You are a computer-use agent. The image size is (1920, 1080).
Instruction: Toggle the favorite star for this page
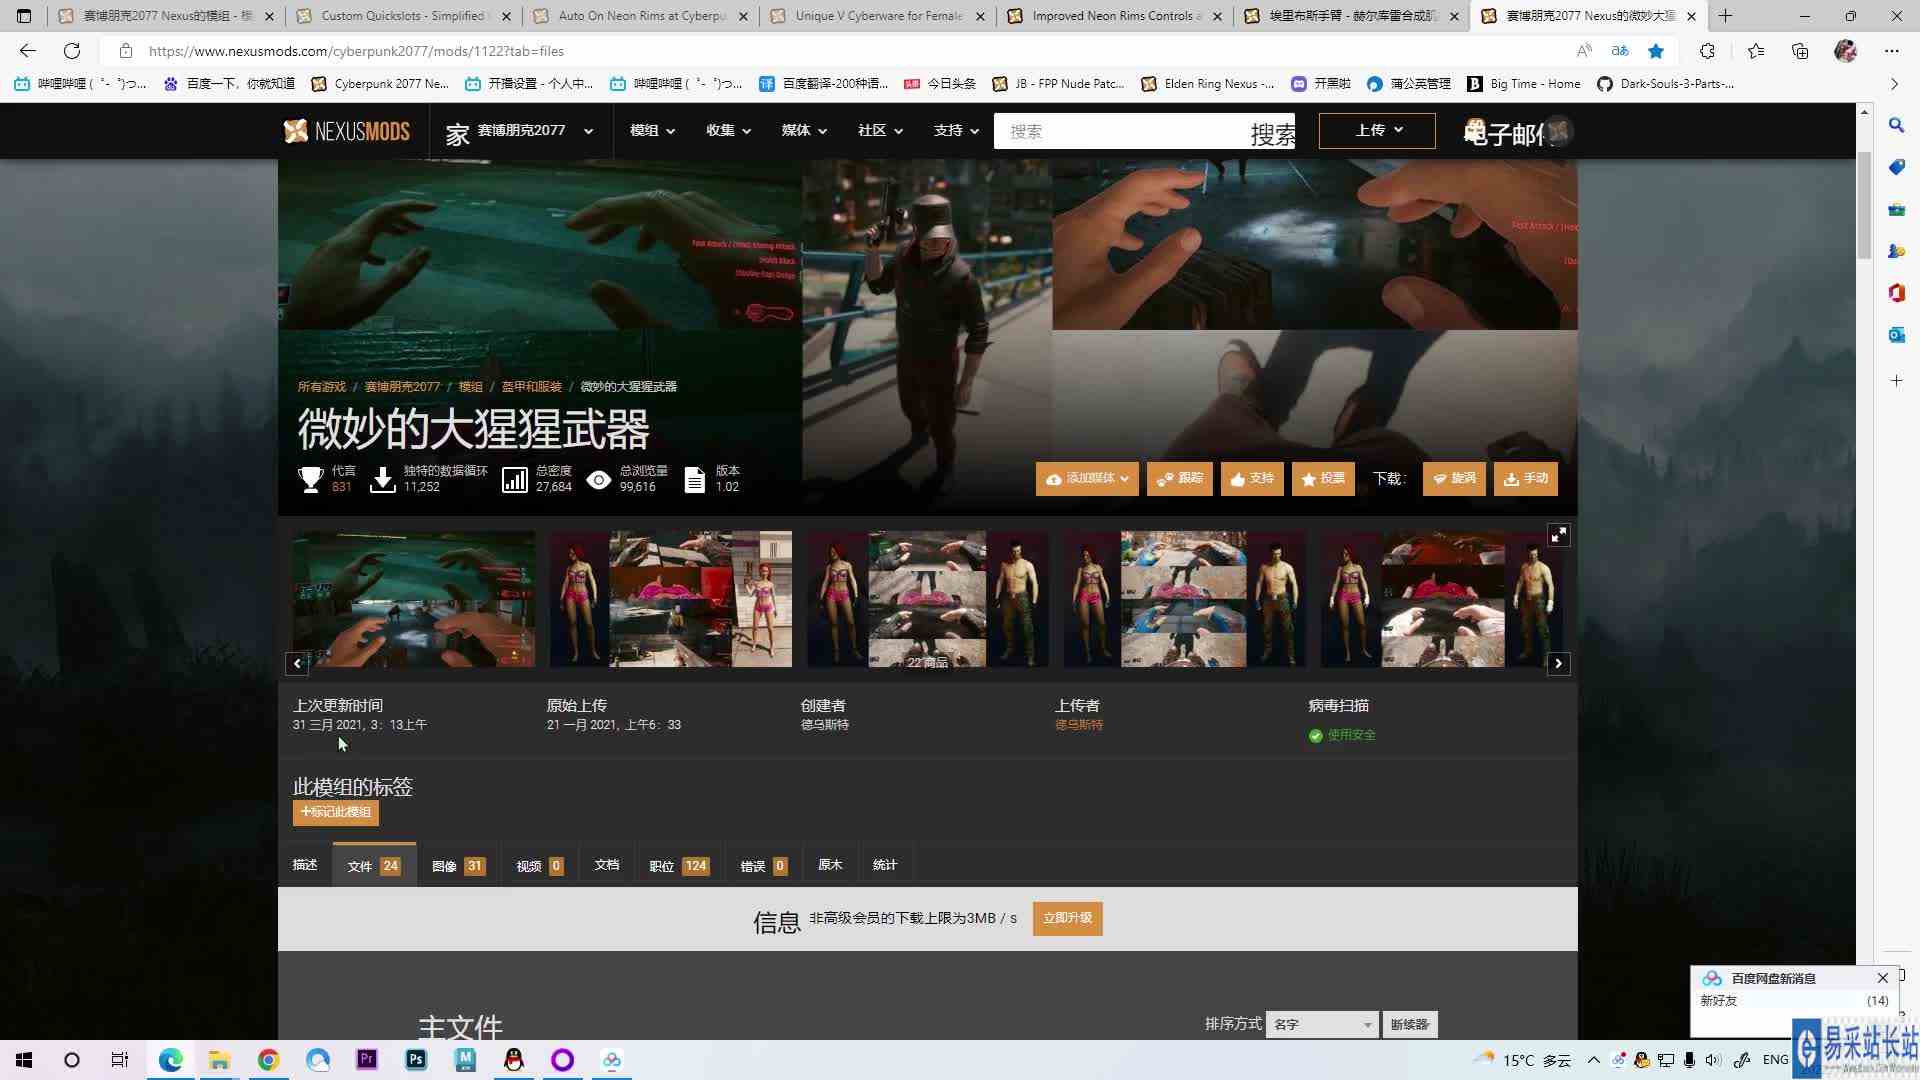tap(1656, 51)
